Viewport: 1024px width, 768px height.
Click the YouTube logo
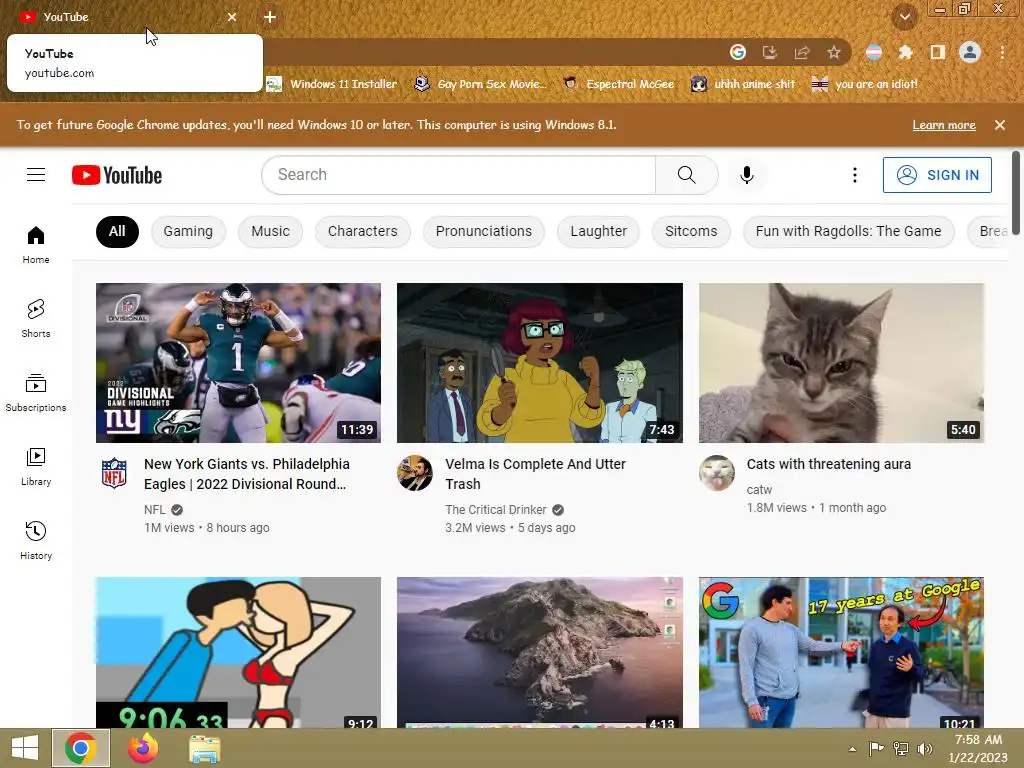pos(117,175)
